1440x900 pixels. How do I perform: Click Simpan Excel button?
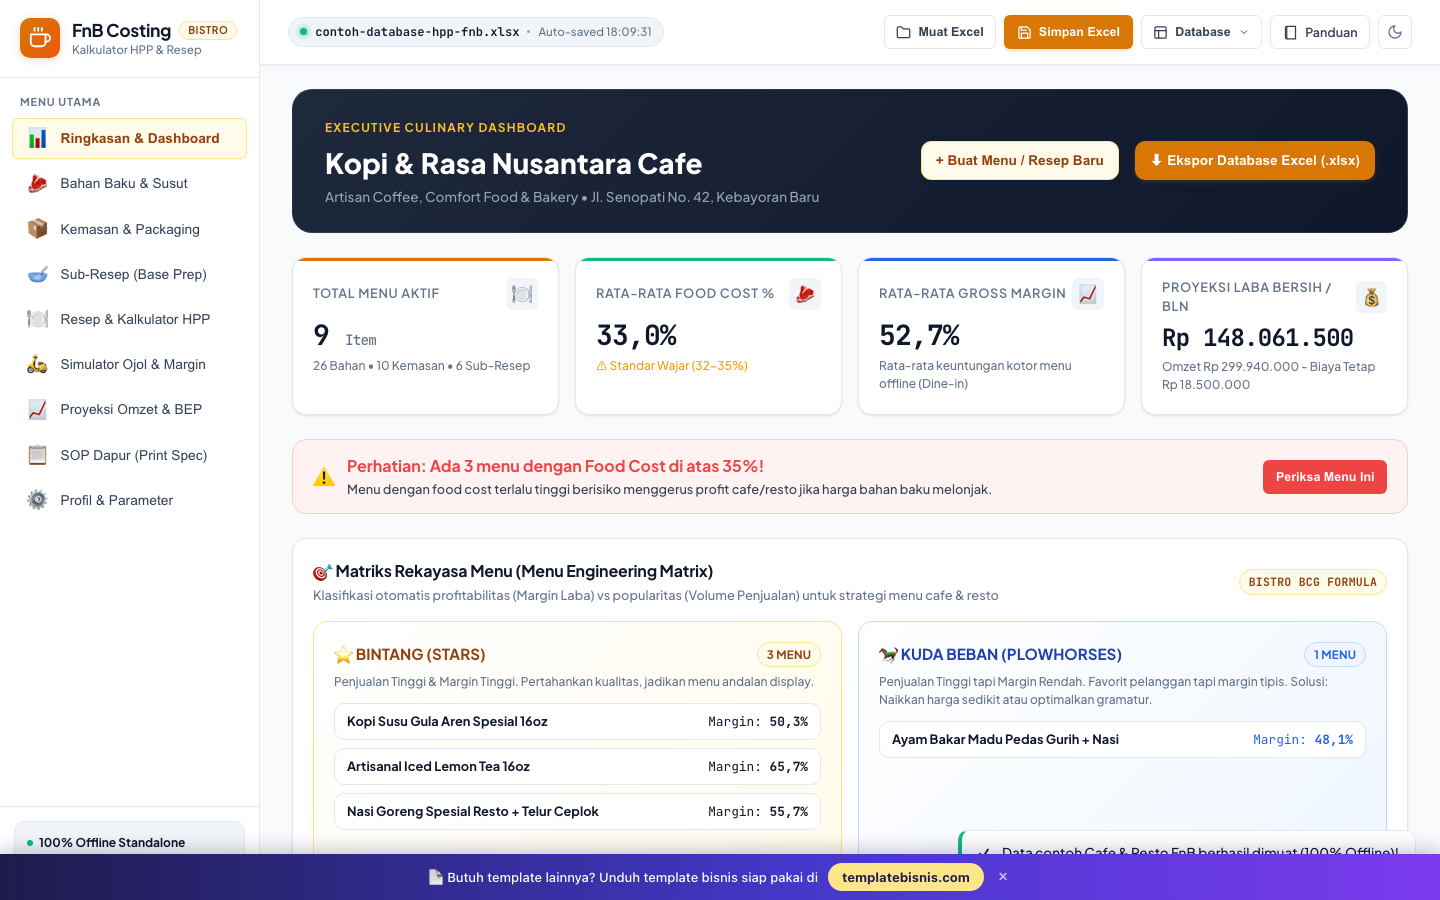pyautogui.click(x=1068, y=32)
